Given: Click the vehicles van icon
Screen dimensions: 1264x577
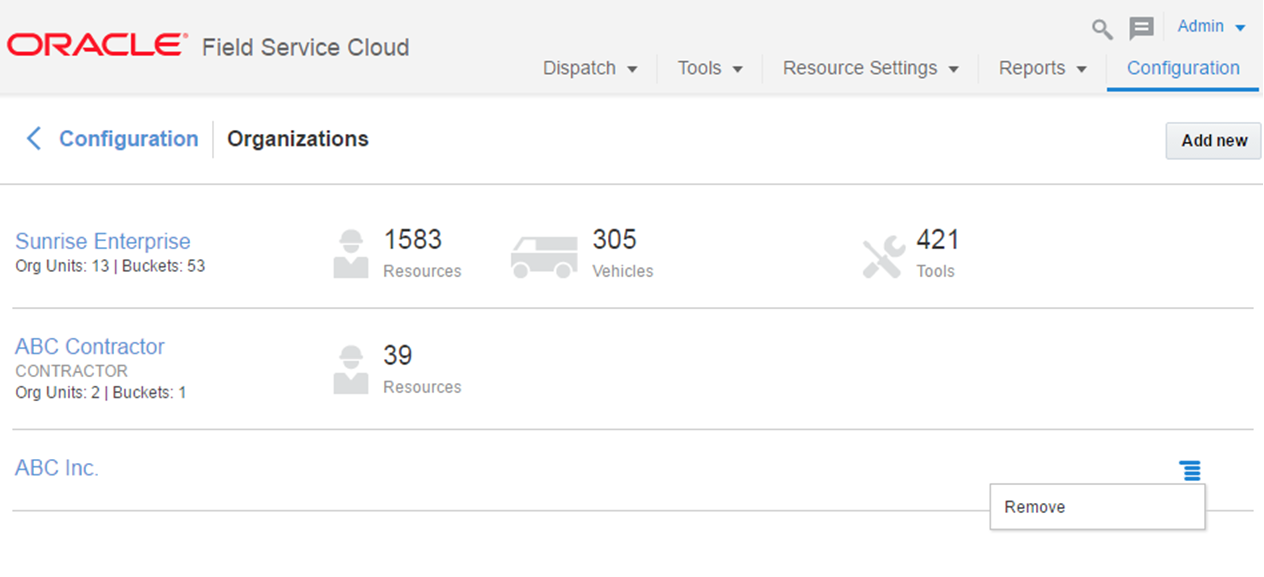Looking at the screenshot, I should [x=544, y=256].
